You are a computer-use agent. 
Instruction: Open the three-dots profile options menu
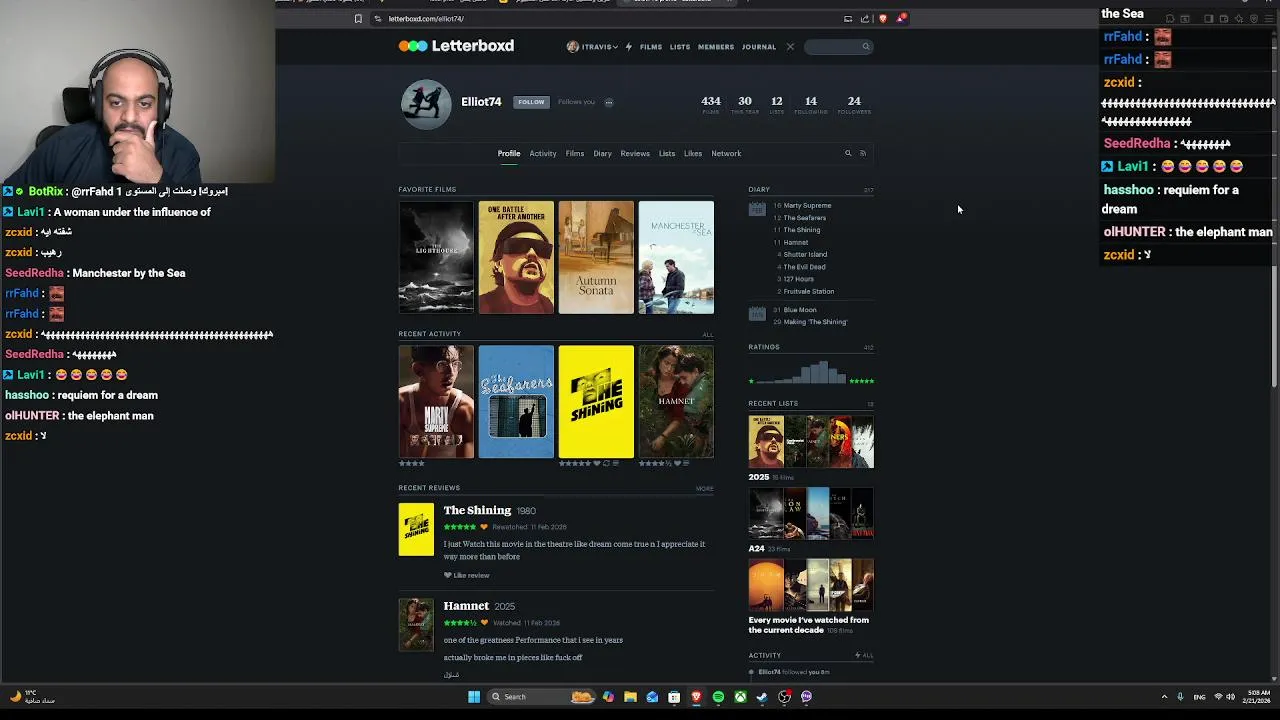click(x=608, y=102)
